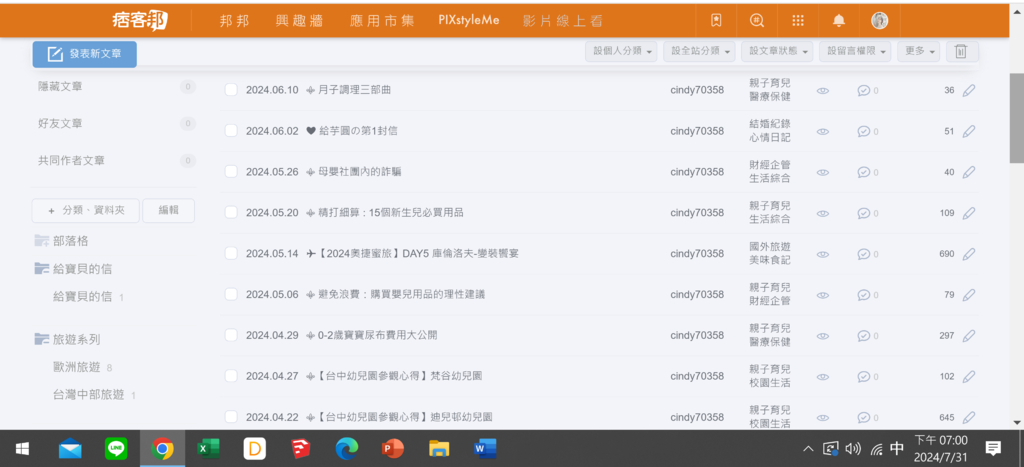The width and height of the screenshot is (1024, 467).
Task: Open Windows action center notifications
Action: 993,449
